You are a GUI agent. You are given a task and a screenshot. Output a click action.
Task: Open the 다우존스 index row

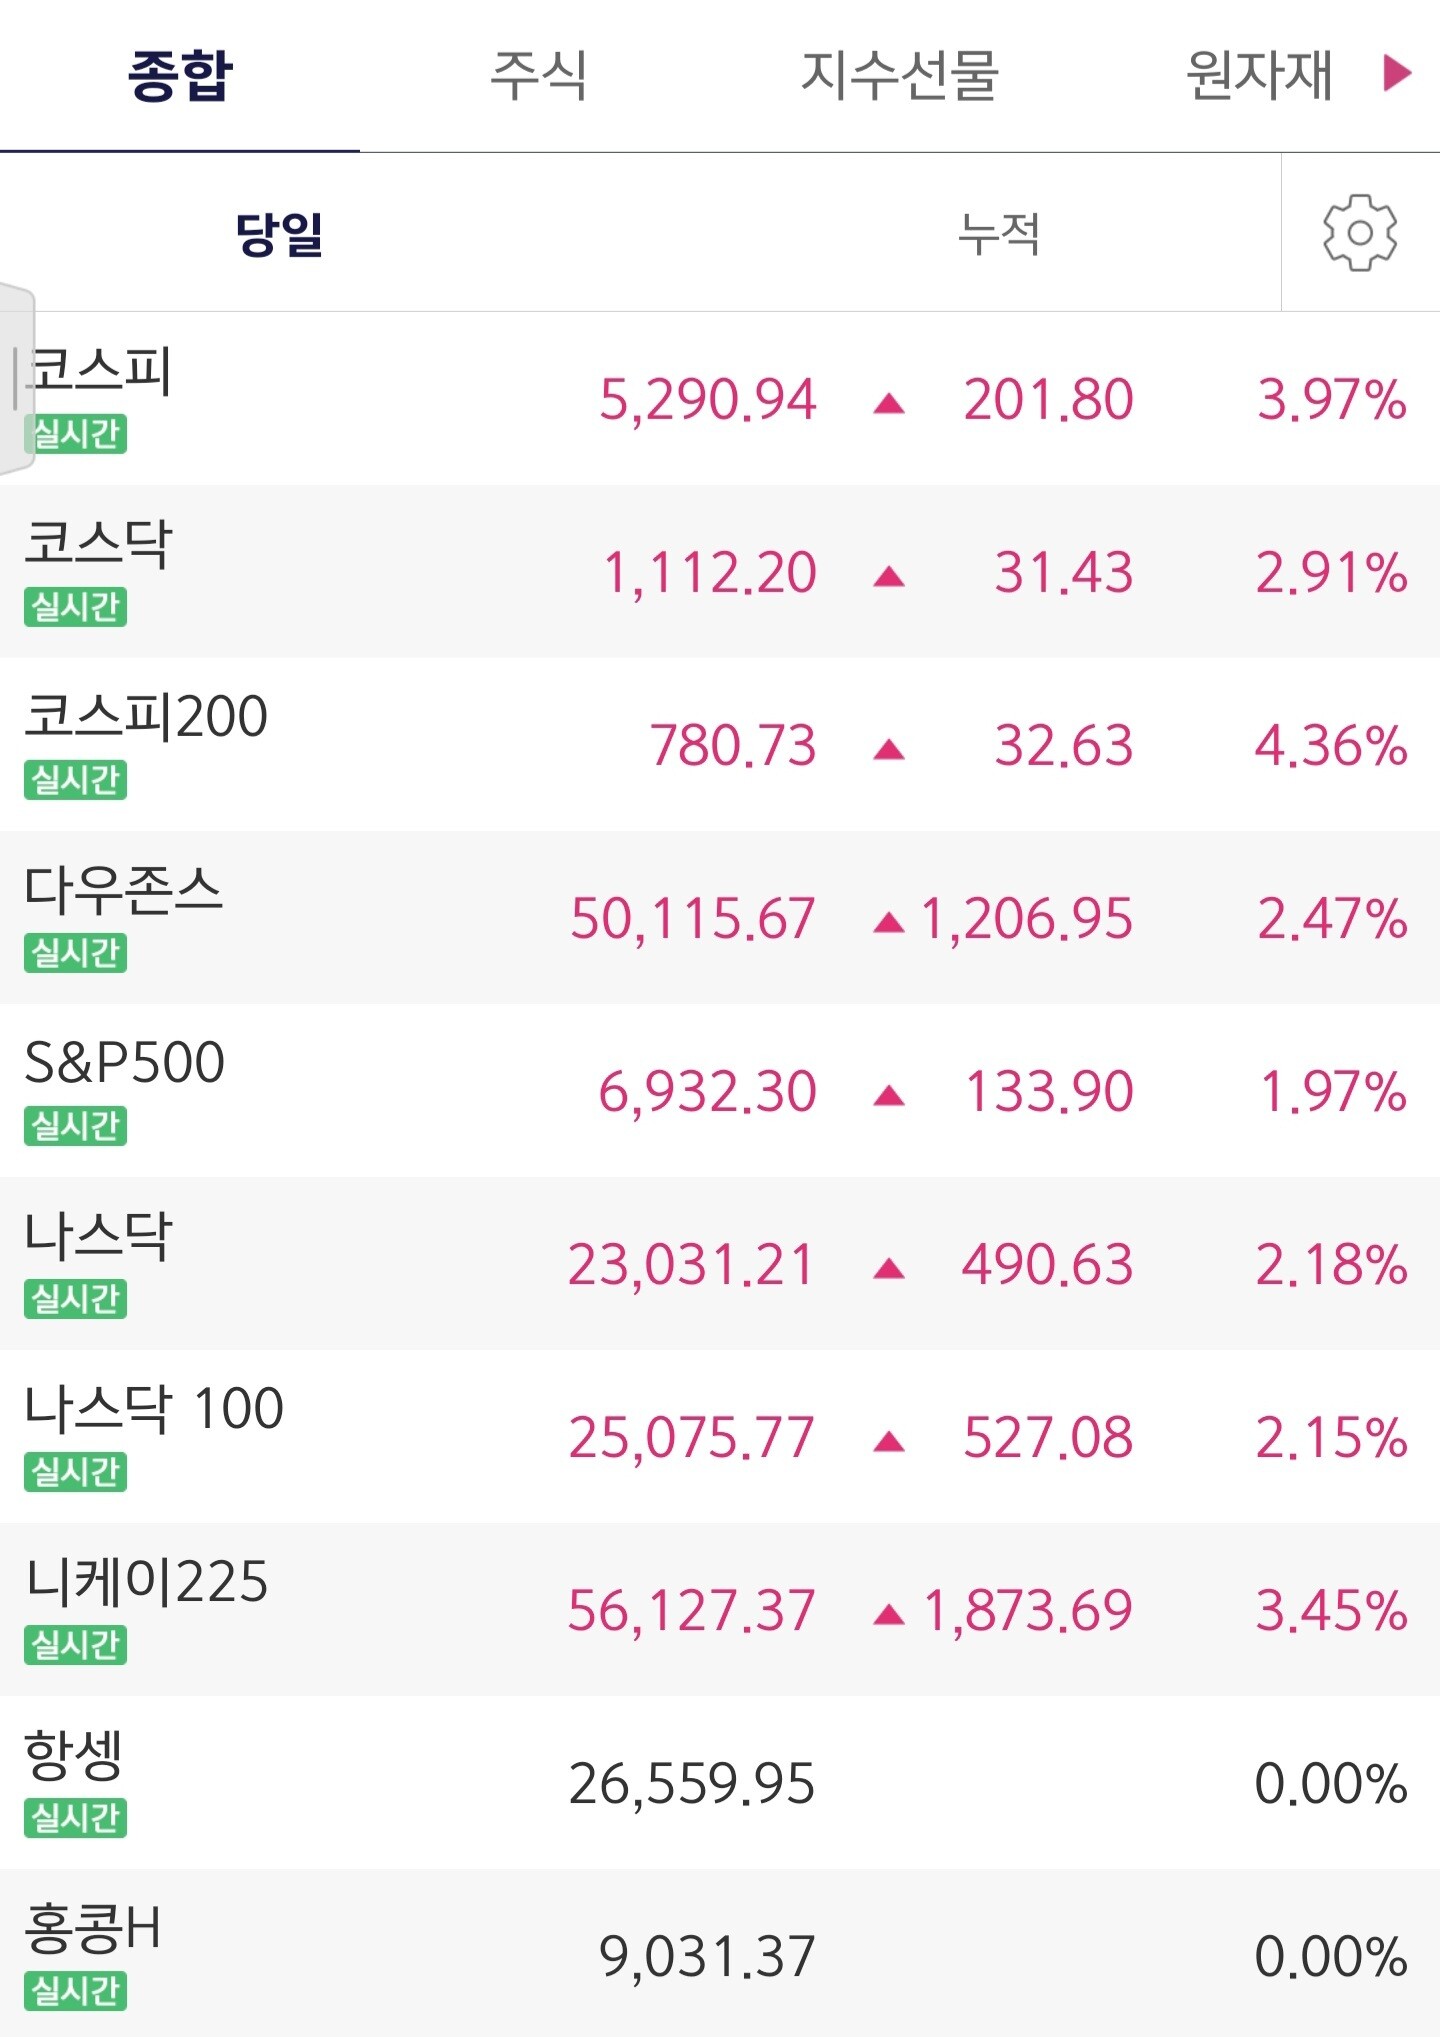pos(720,918)
